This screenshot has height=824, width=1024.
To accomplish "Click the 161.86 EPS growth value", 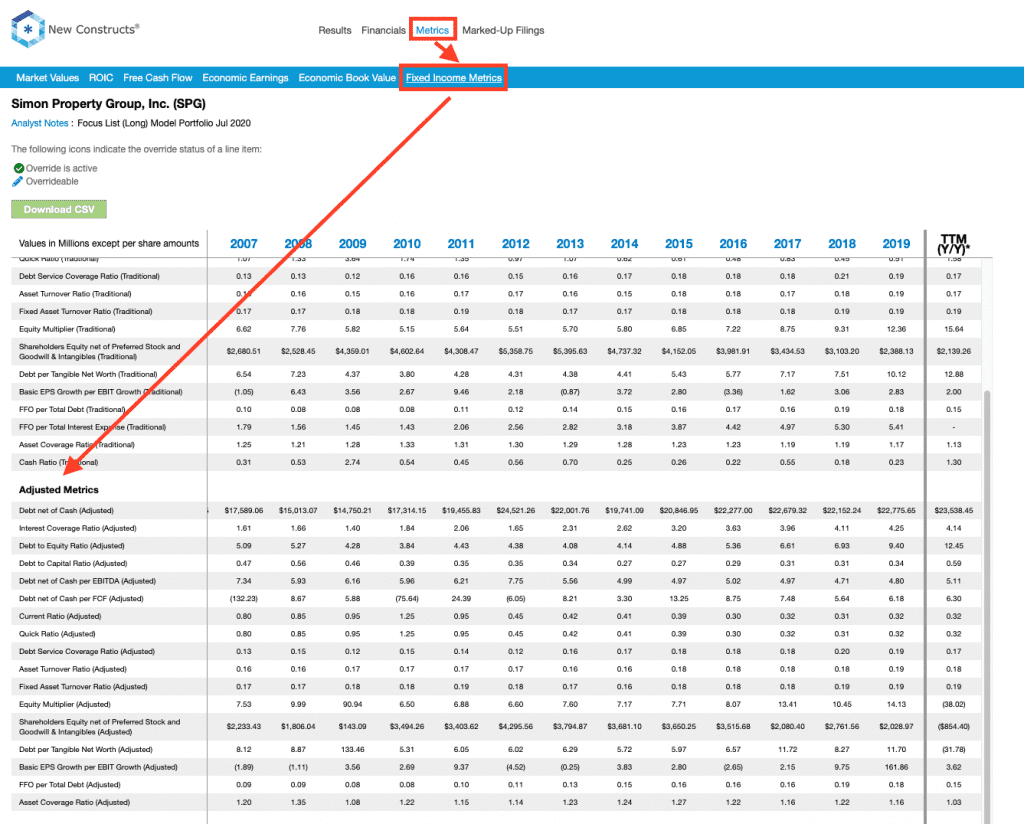I will click(x=896, y=767).
